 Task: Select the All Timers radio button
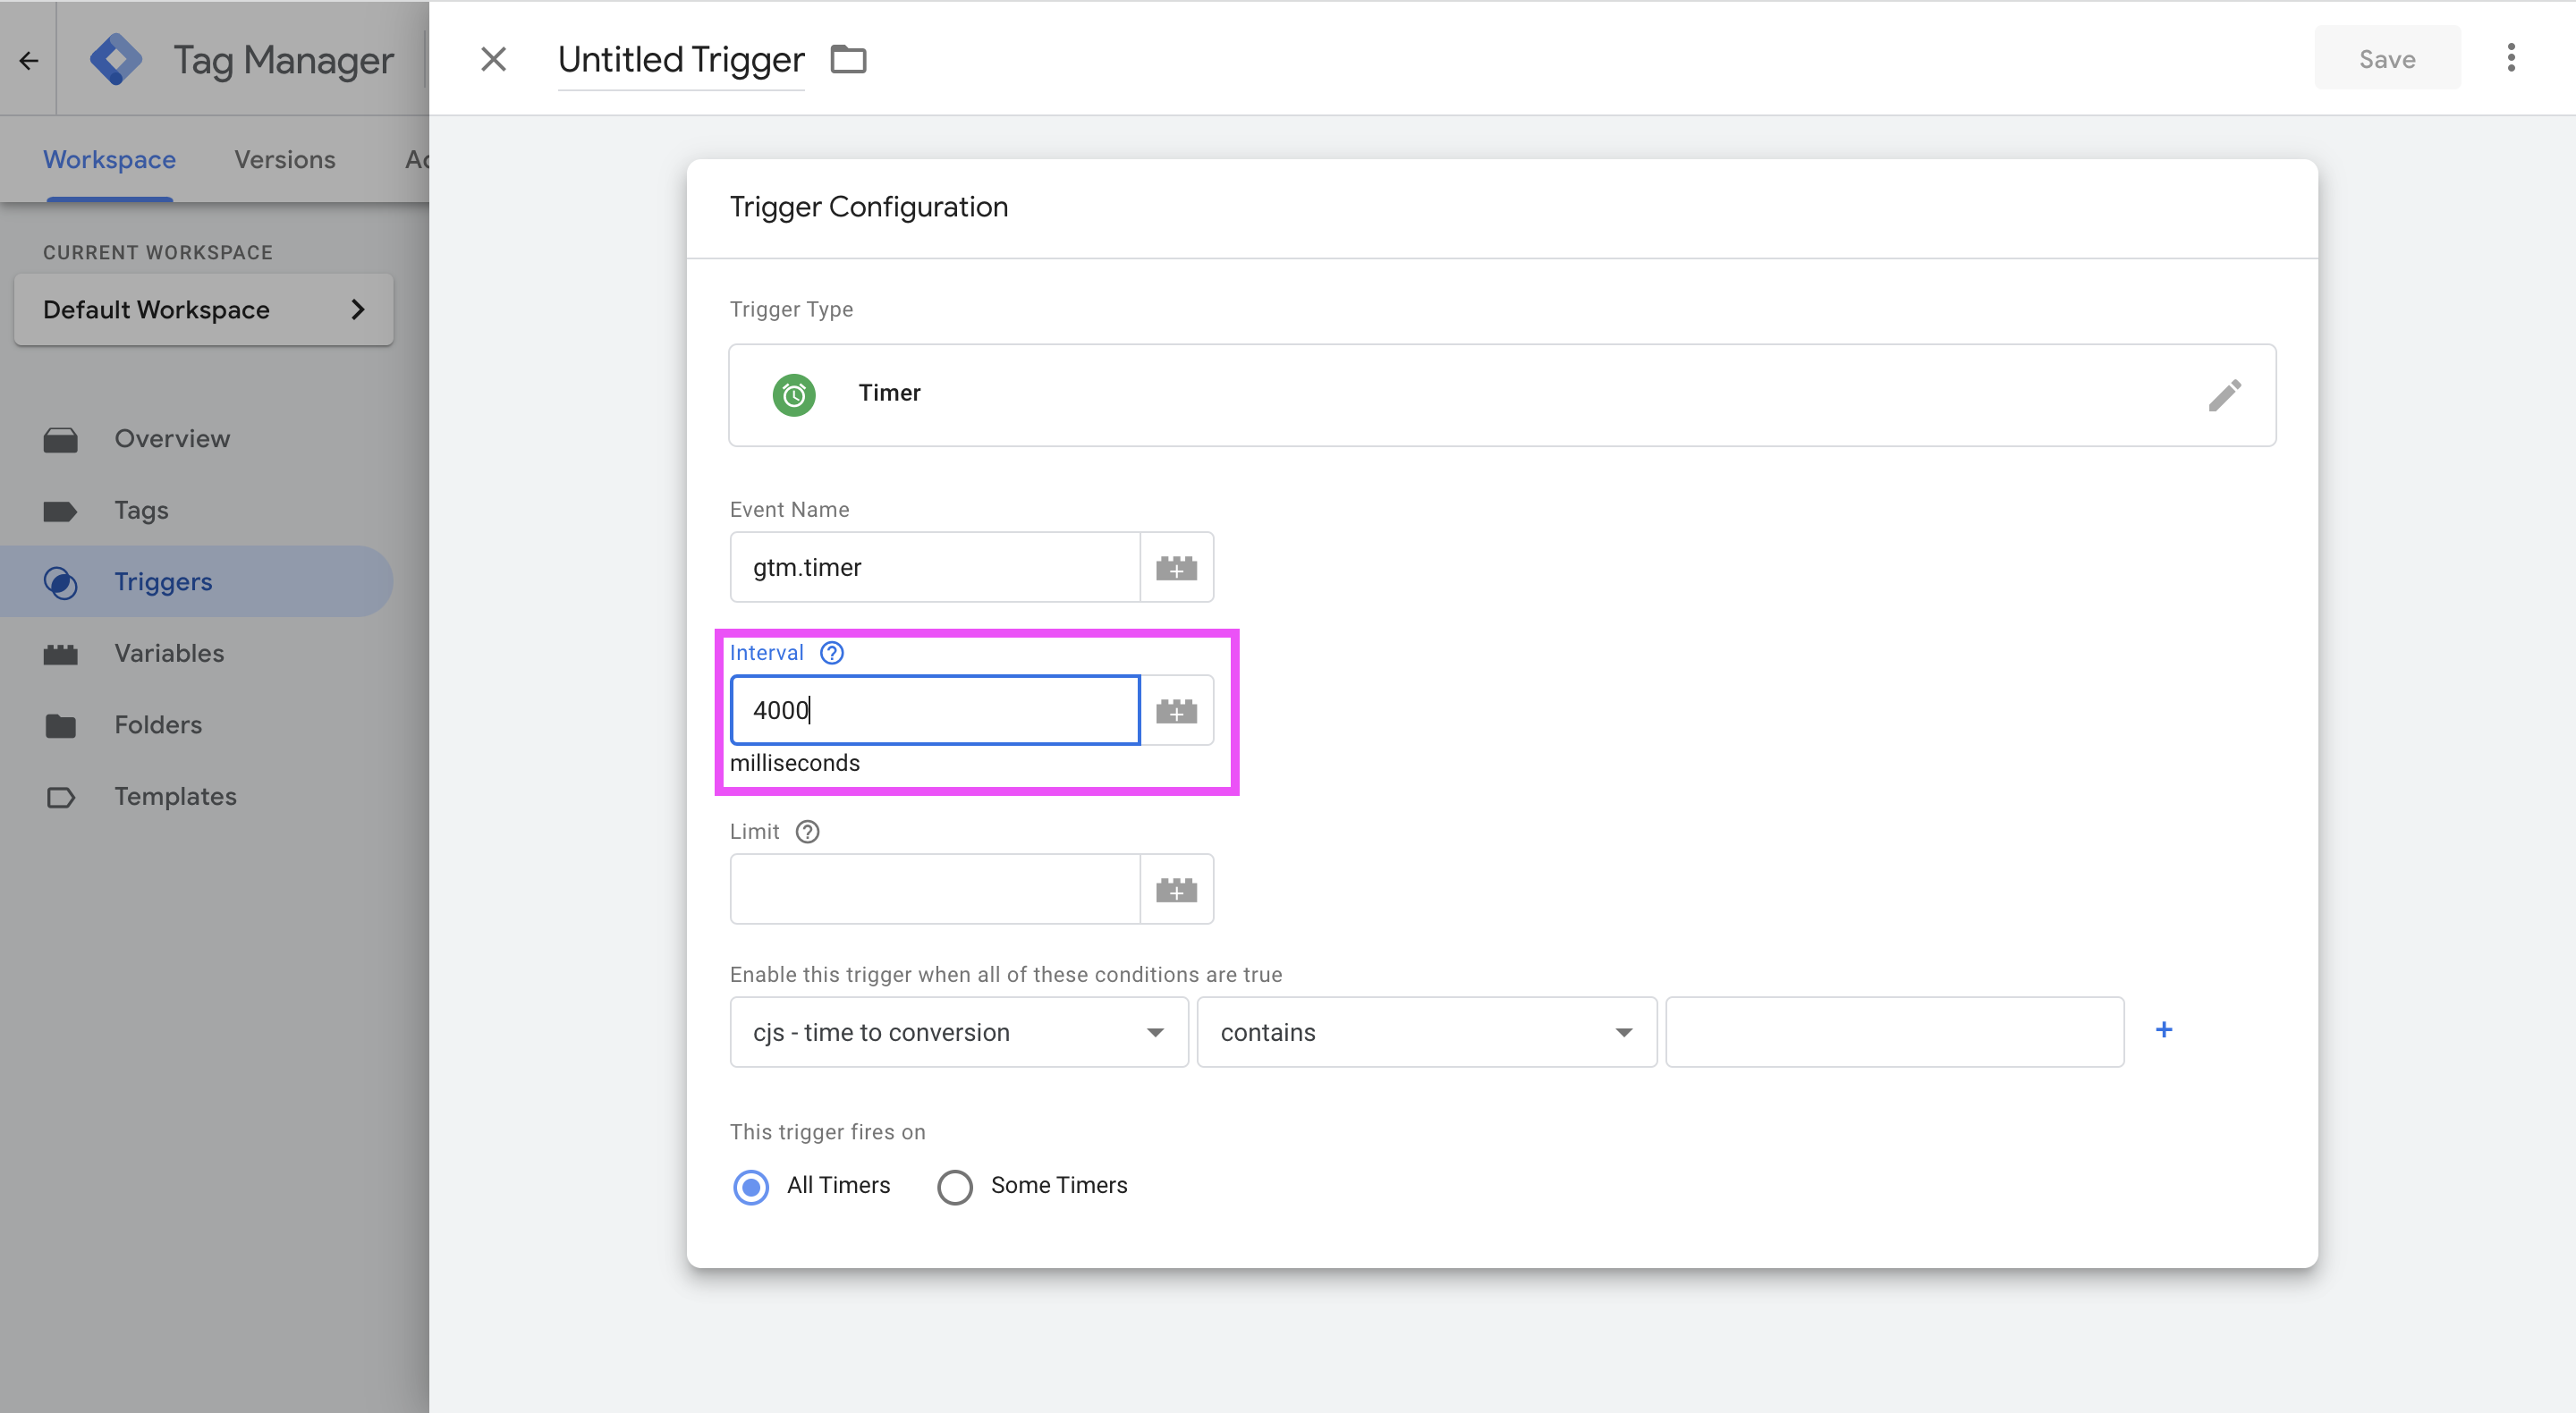pyautogui.click(x=751, y=1187)
